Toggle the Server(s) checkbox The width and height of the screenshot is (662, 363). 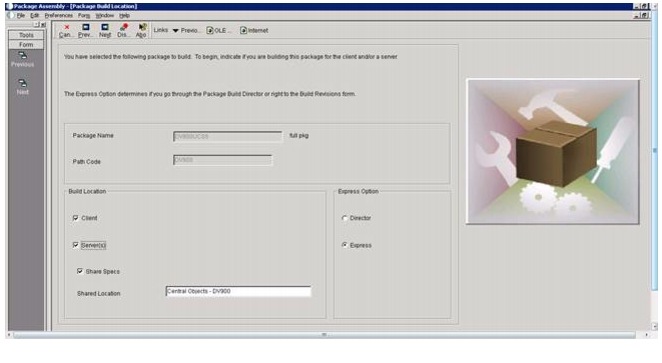coord(76,245)
